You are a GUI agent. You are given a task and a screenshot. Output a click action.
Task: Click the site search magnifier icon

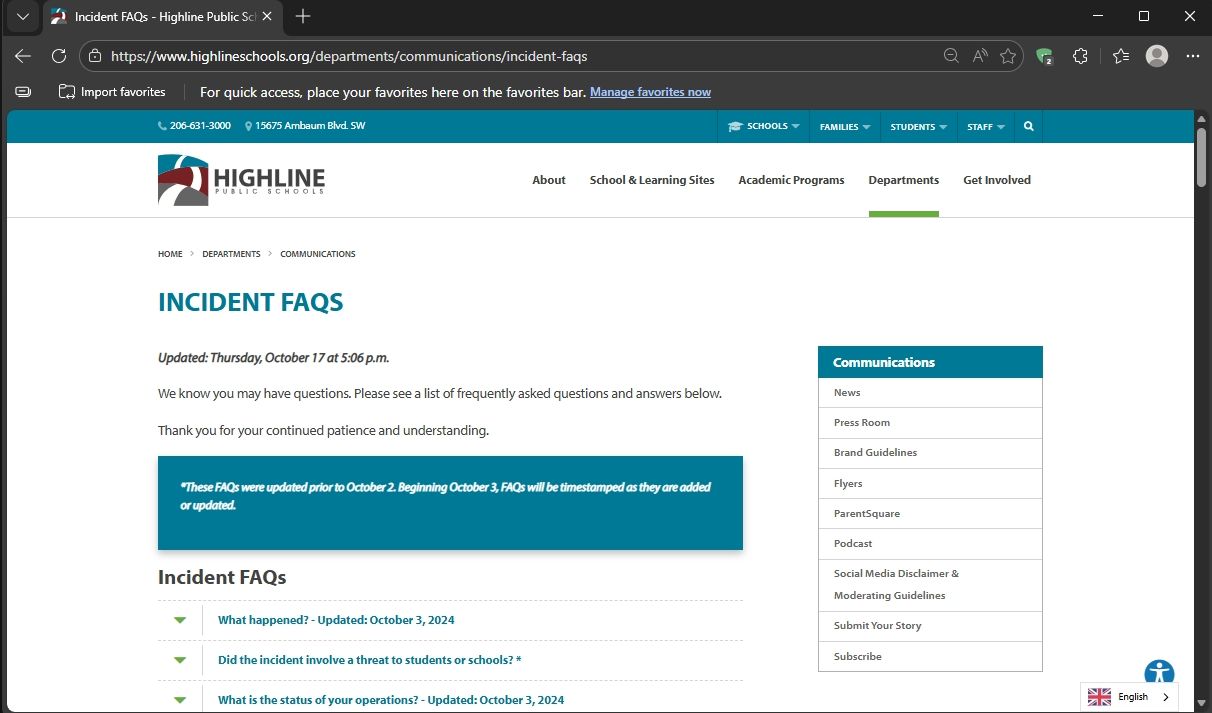point(1028,127)
